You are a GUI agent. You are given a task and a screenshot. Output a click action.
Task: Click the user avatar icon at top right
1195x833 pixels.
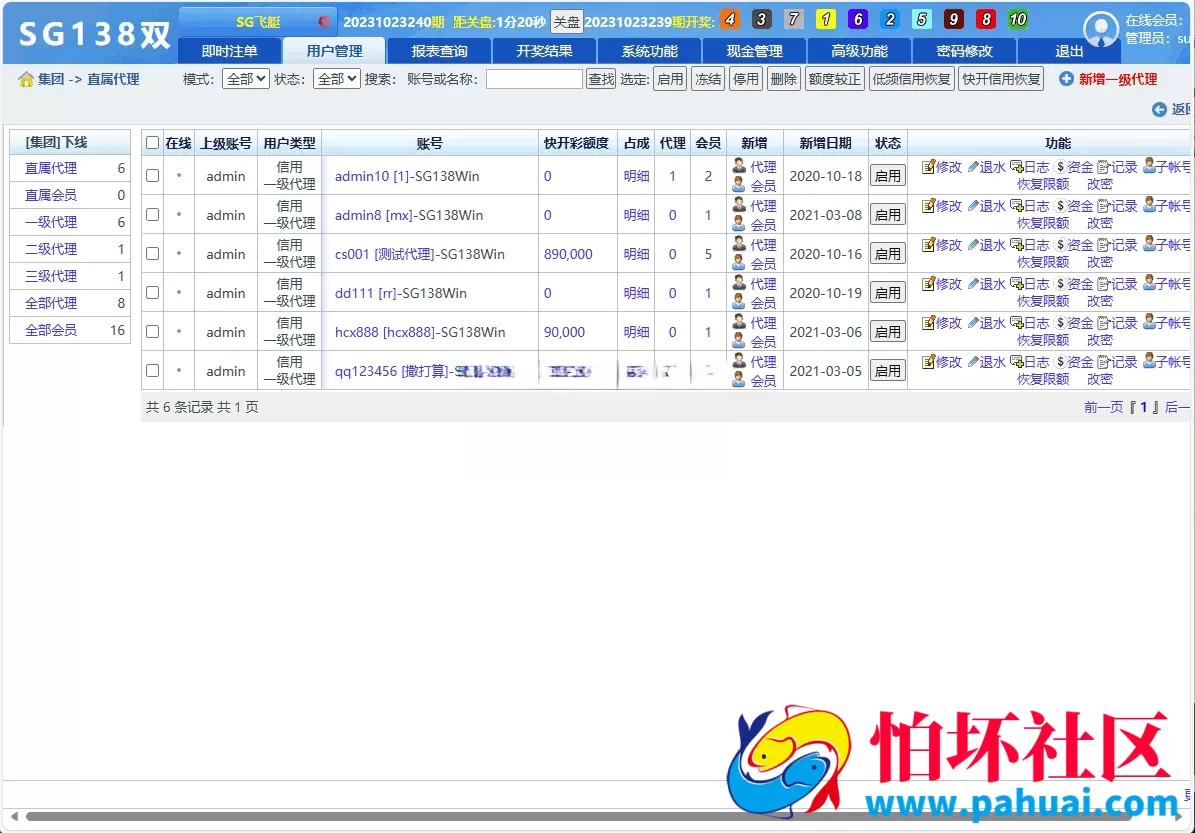coord(1100,29)
